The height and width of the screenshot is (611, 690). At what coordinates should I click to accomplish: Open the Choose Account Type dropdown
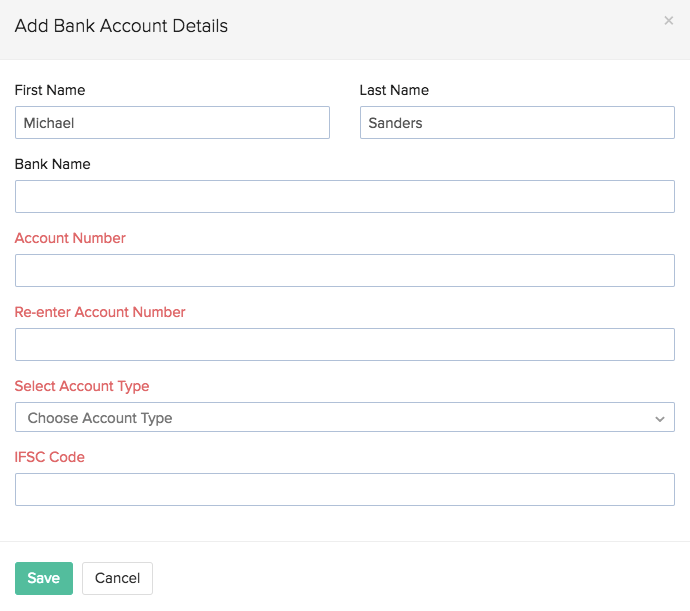(x=344, y=418)
